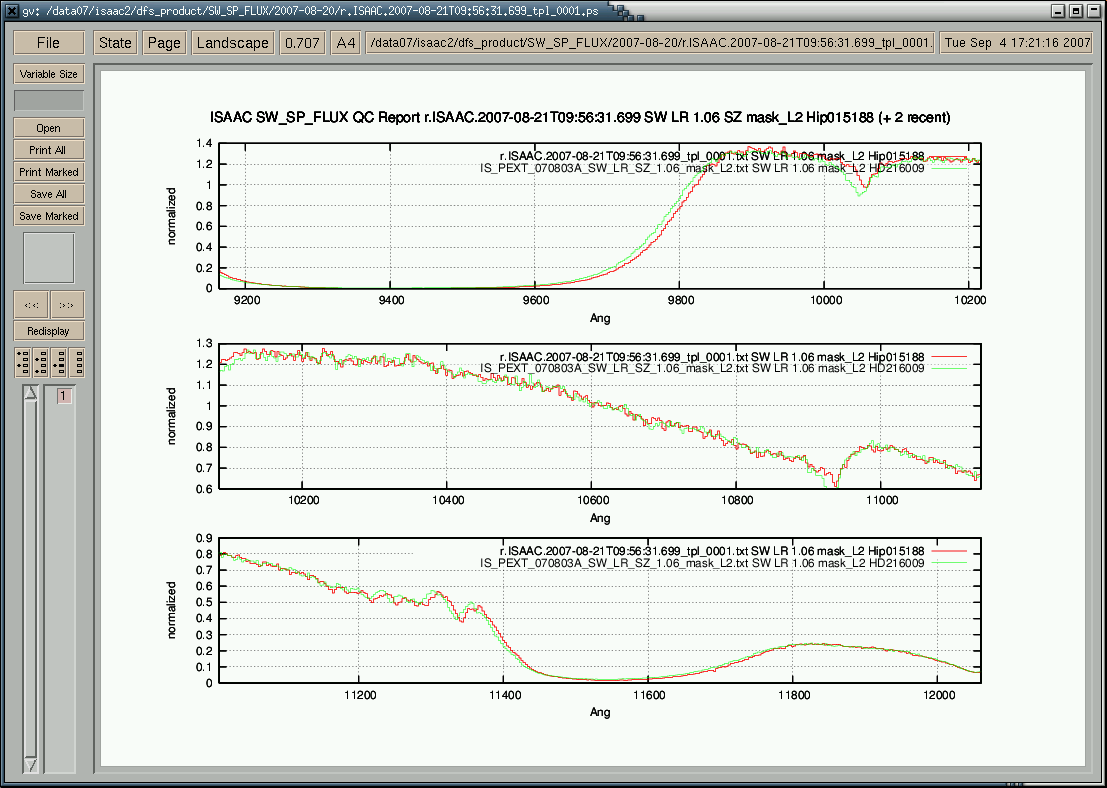The height and width of the screenshot is (788, 1107).
Task: Click the ISAAC SW_SP_FLUX QC Report title text
Action: (580, 118)
